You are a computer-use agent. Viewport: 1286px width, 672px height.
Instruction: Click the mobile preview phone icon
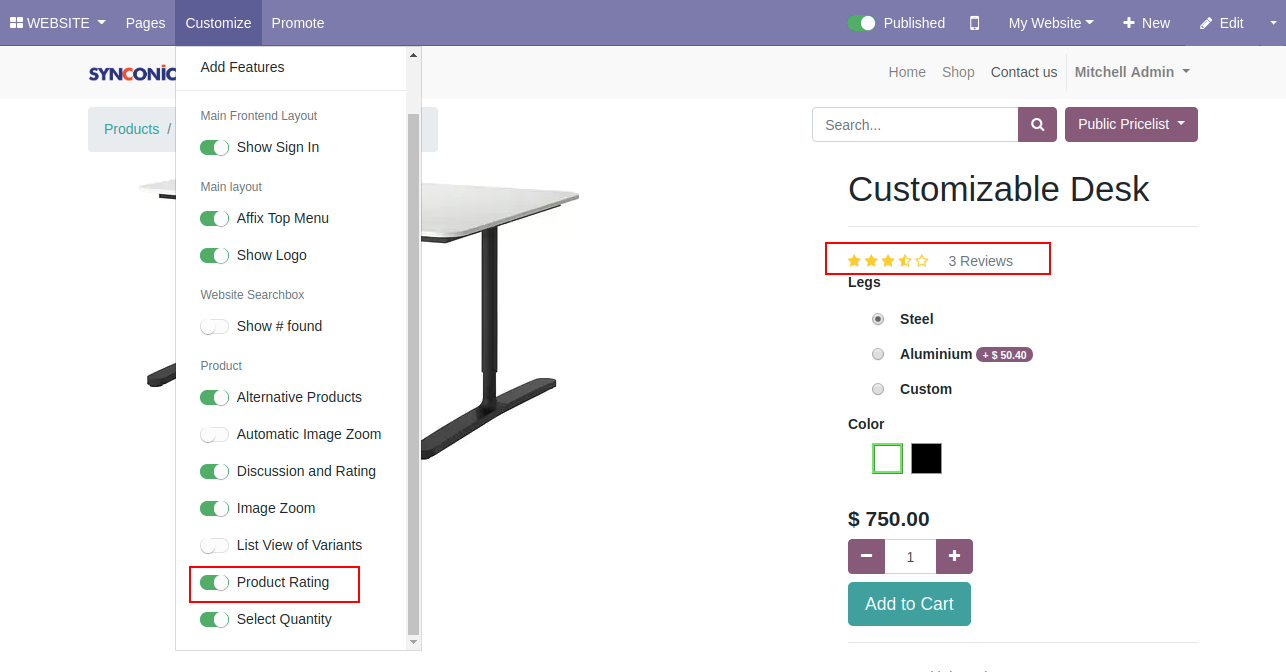coord(975,23)
